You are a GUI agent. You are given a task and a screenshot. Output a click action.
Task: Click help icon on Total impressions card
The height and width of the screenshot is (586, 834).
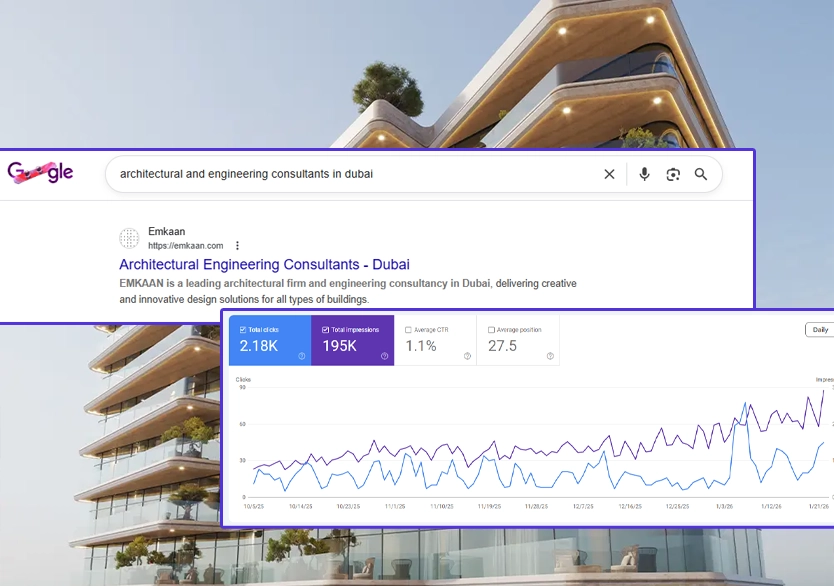coord(384,356)
